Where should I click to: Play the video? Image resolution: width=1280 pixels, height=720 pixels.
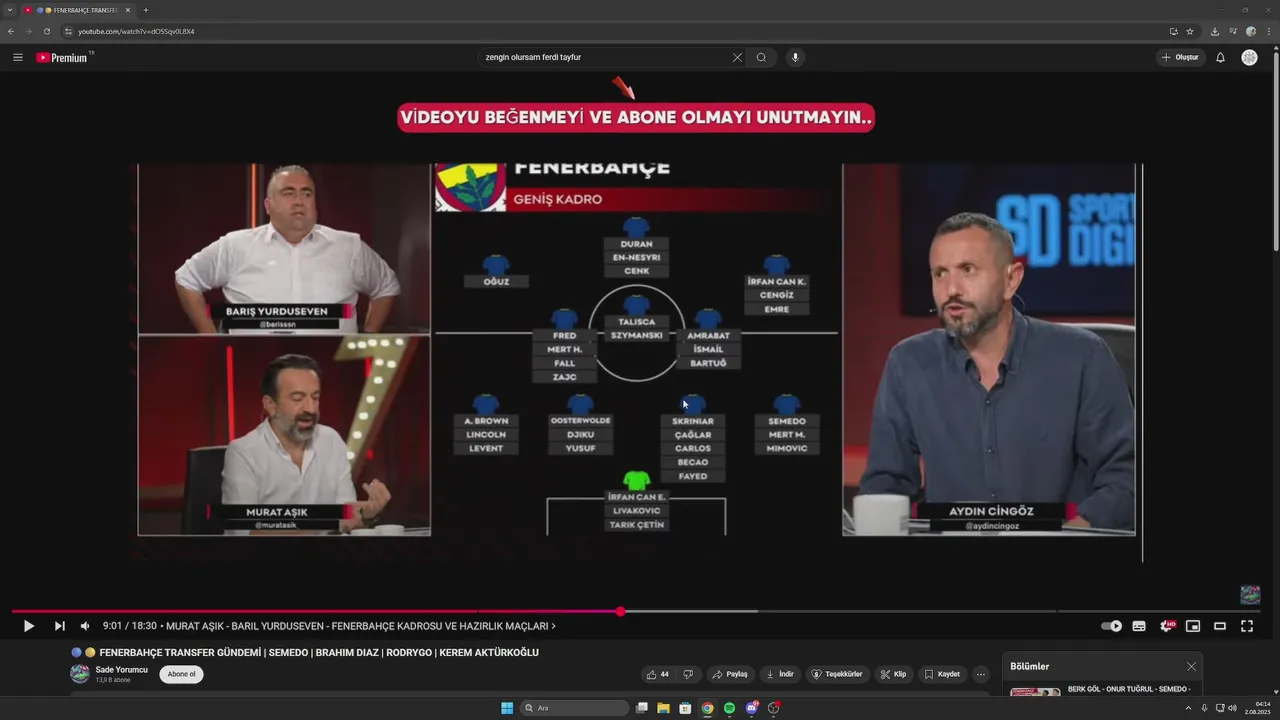(x=29, y=626)
